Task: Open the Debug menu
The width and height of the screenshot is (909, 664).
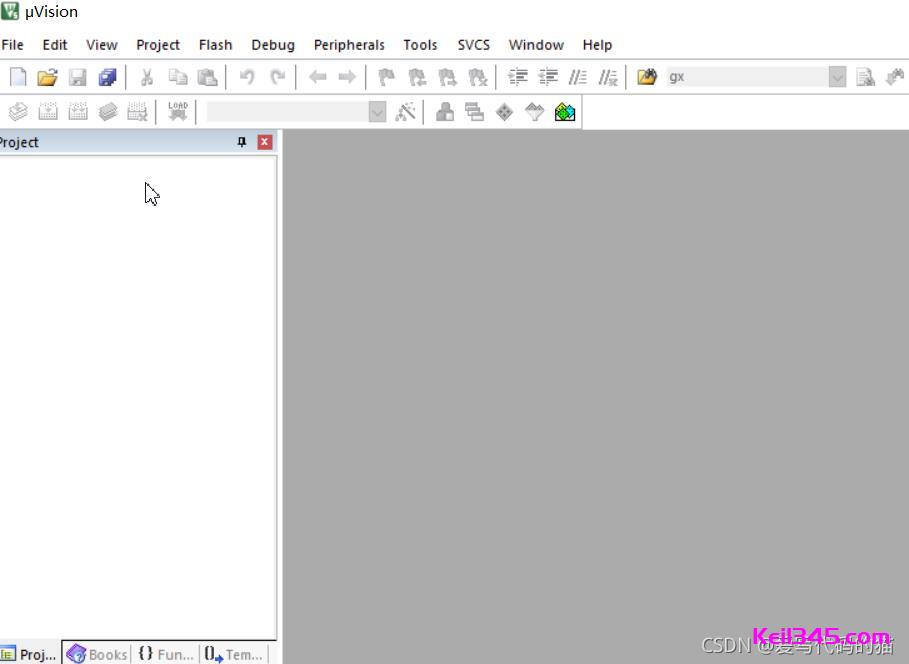Action: 273,45
